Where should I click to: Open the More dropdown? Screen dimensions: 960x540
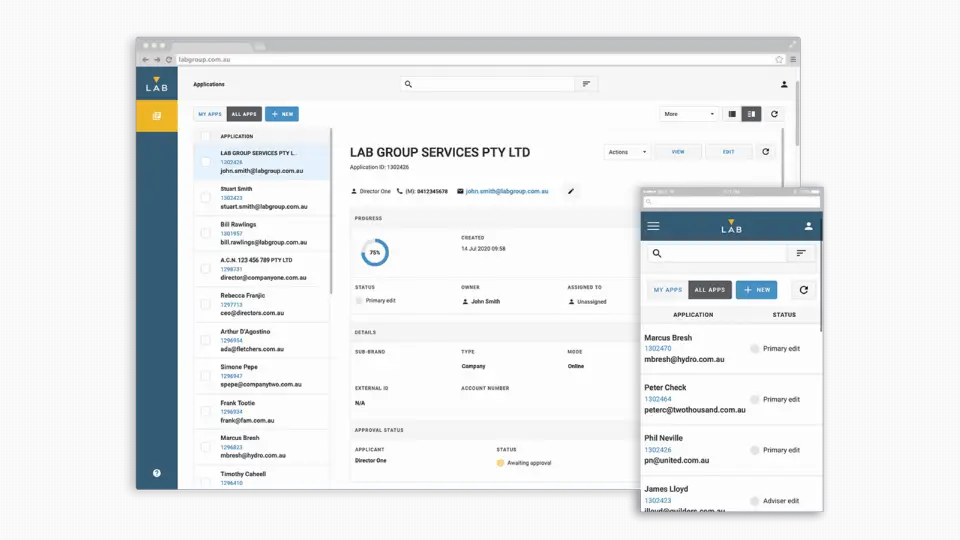689,114
